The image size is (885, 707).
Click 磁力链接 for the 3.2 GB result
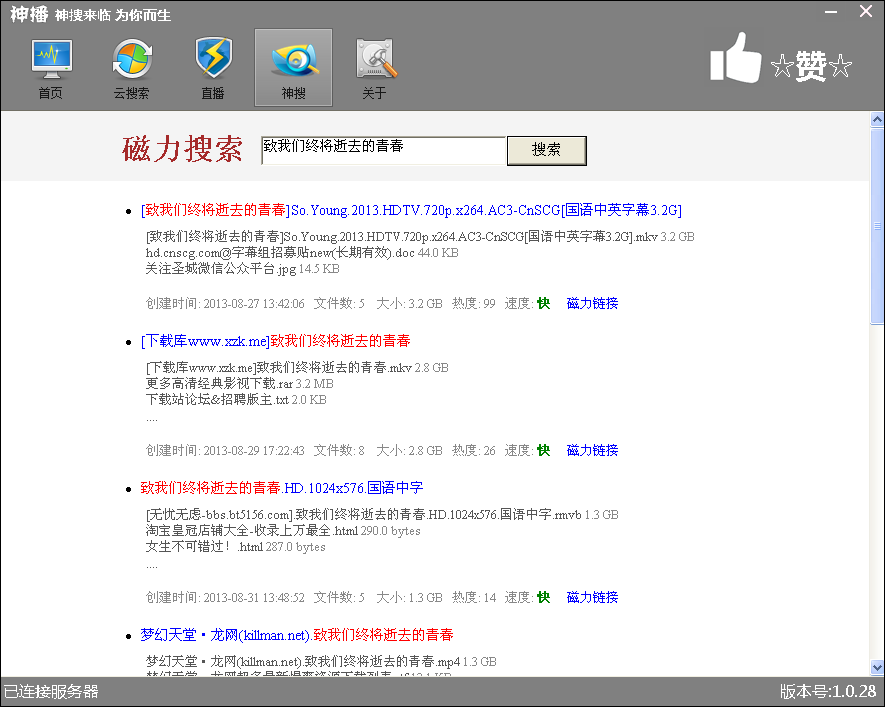tap(592, 303)
